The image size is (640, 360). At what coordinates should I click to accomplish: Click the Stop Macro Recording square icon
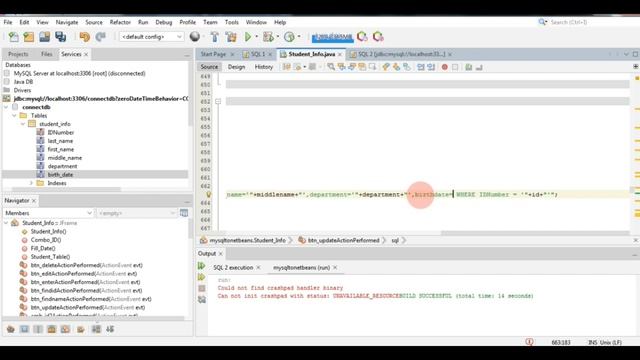click(x=455, y=67)
